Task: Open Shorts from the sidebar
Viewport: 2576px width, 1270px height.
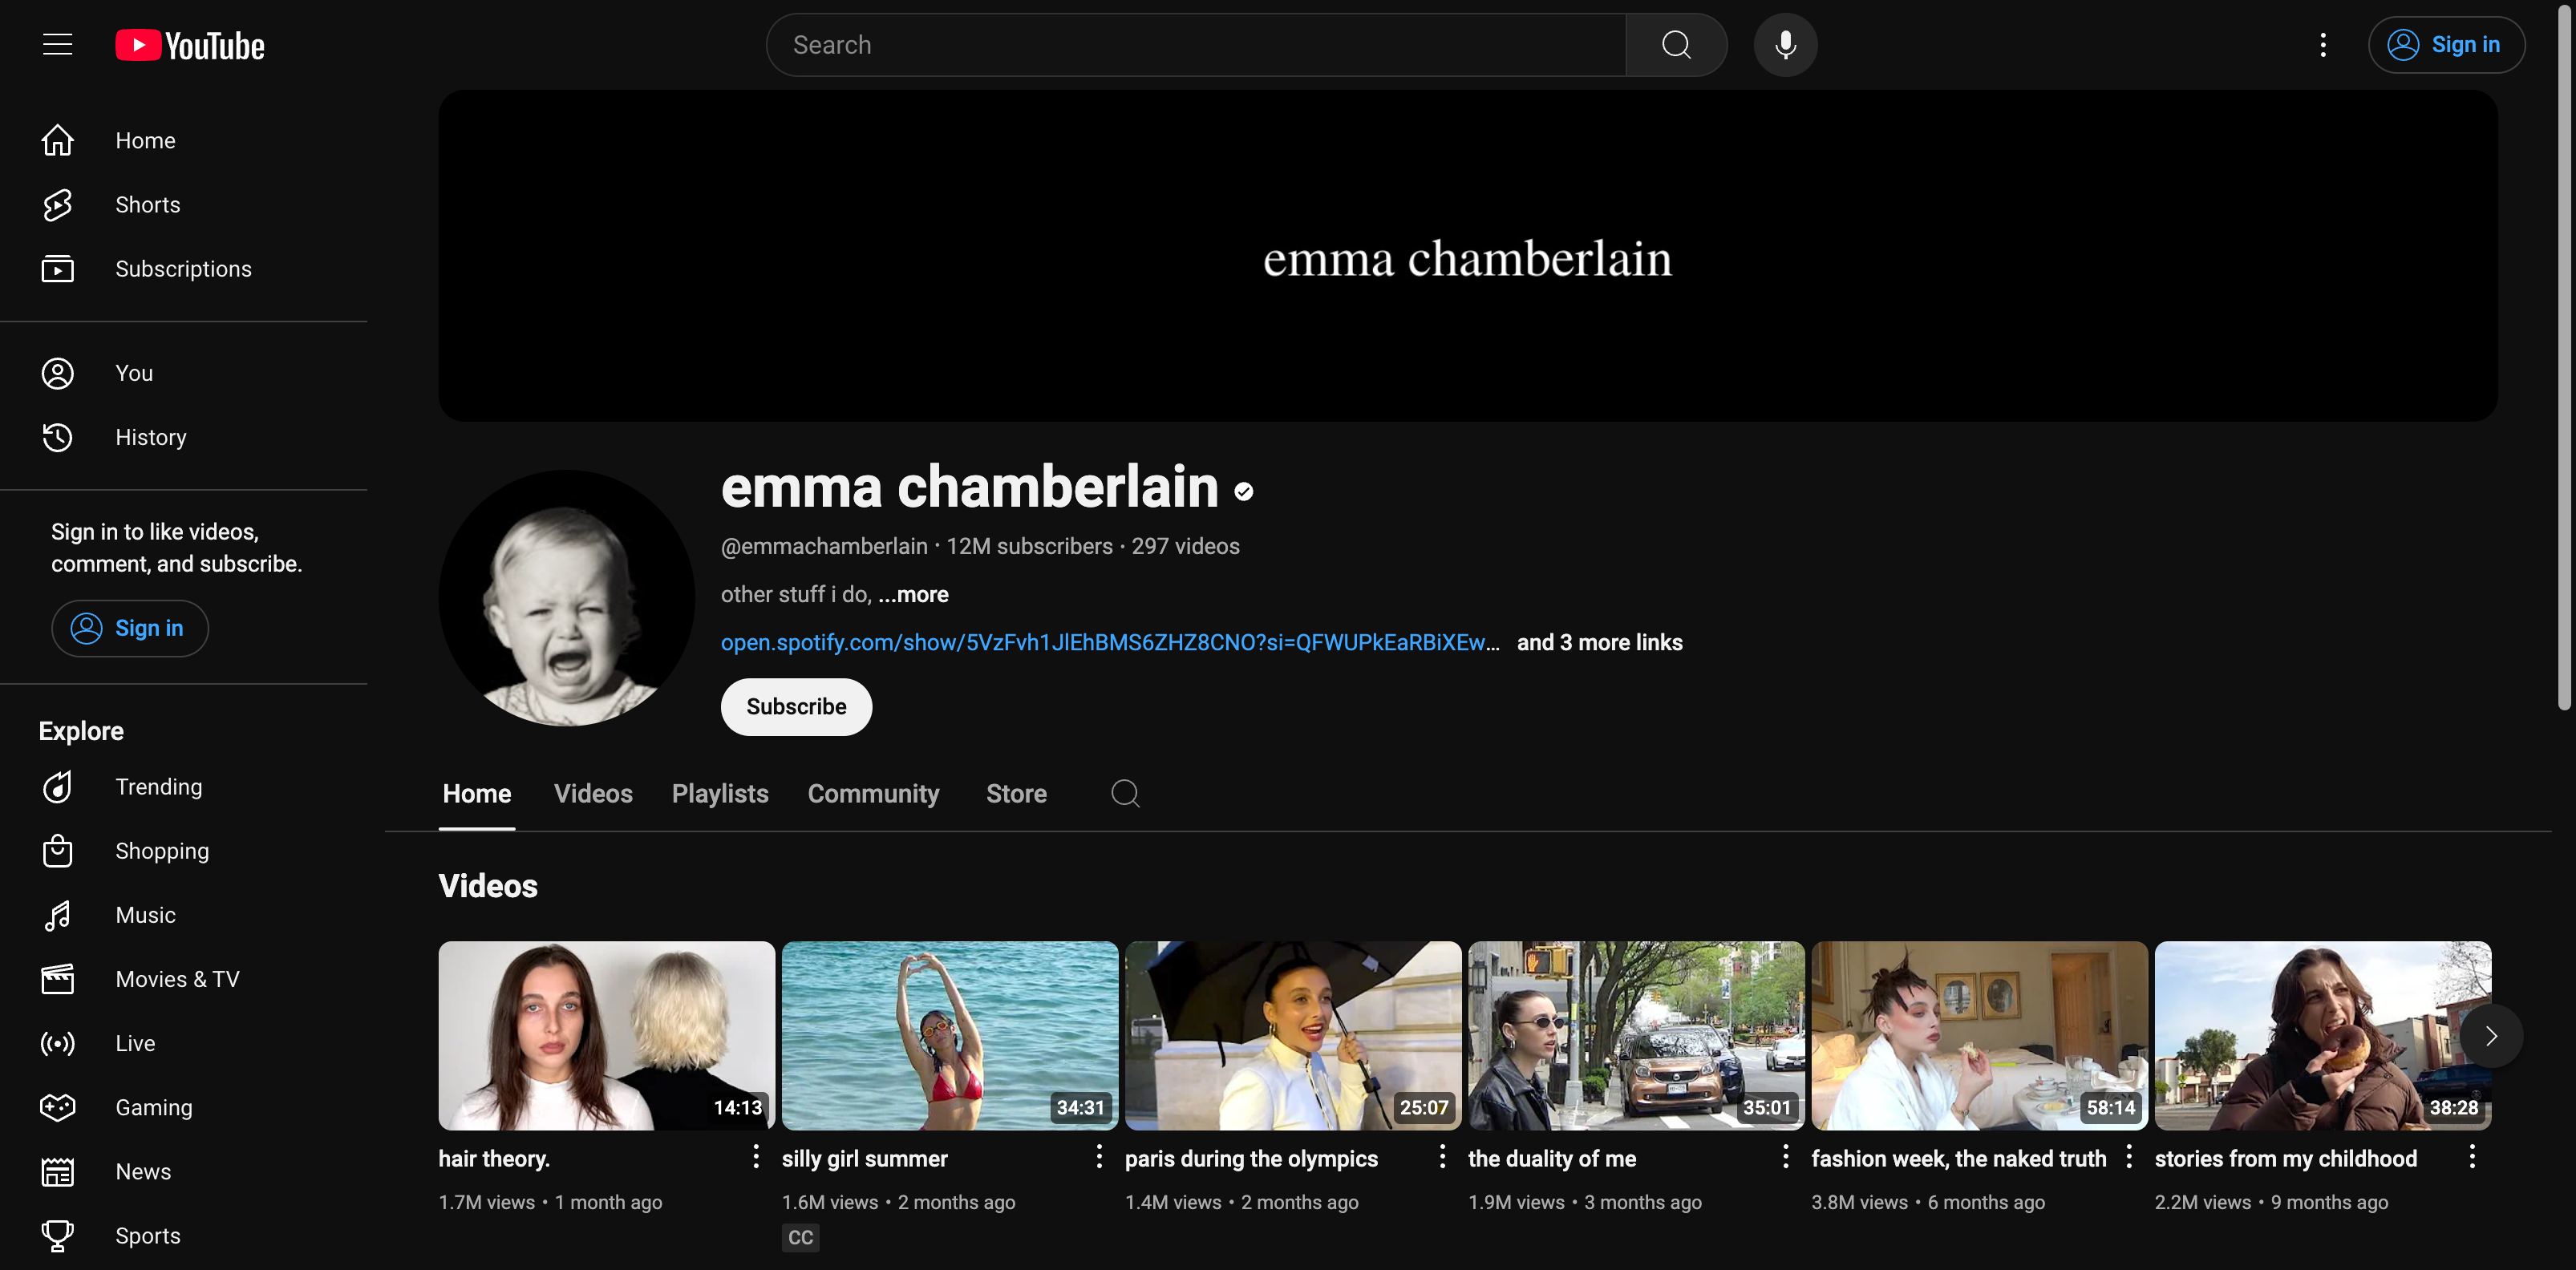Action: tap(147, 205)
